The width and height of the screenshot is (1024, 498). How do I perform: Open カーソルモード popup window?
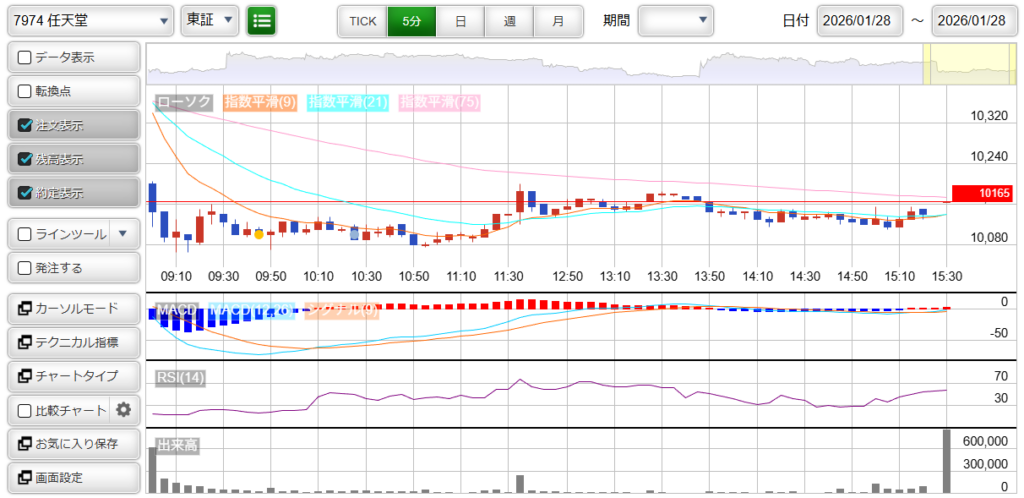[72, 308]
